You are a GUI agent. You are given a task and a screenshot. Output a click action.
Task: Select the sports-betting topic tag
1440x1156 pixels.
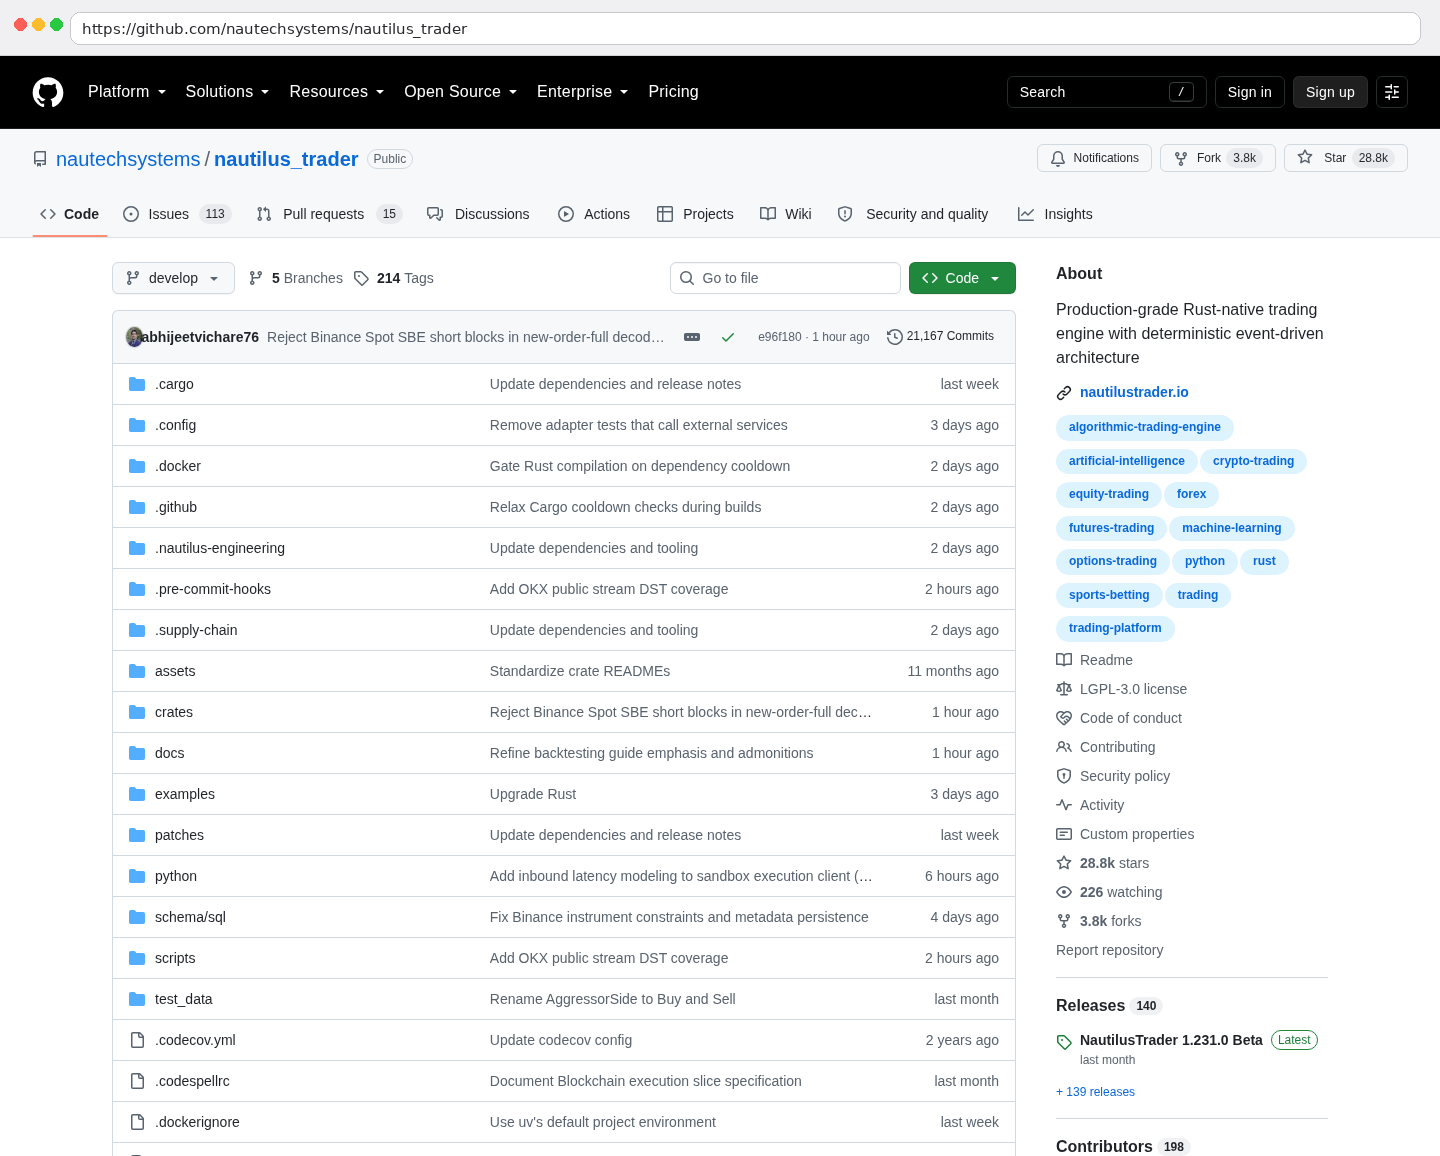tap(1109, 595)
